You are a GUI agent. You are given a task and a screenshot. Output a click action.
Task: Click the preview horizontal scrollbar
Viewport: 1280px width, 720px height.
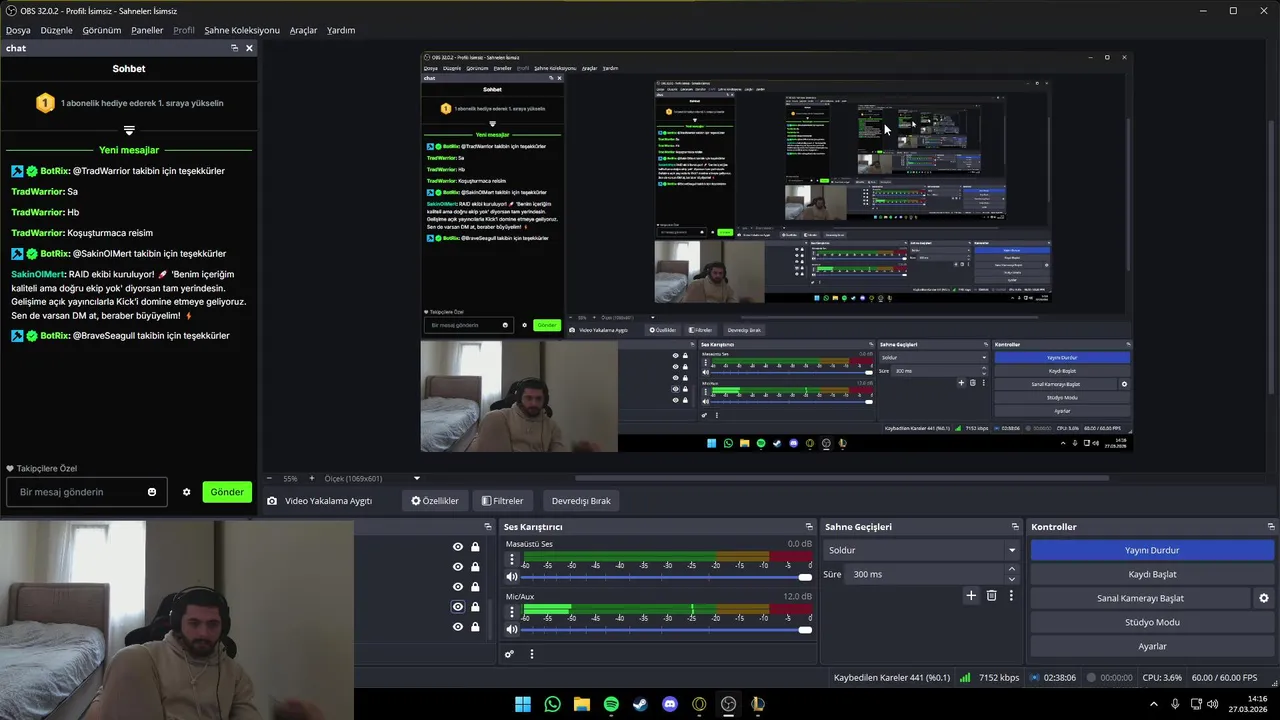[x=841, y=478]
